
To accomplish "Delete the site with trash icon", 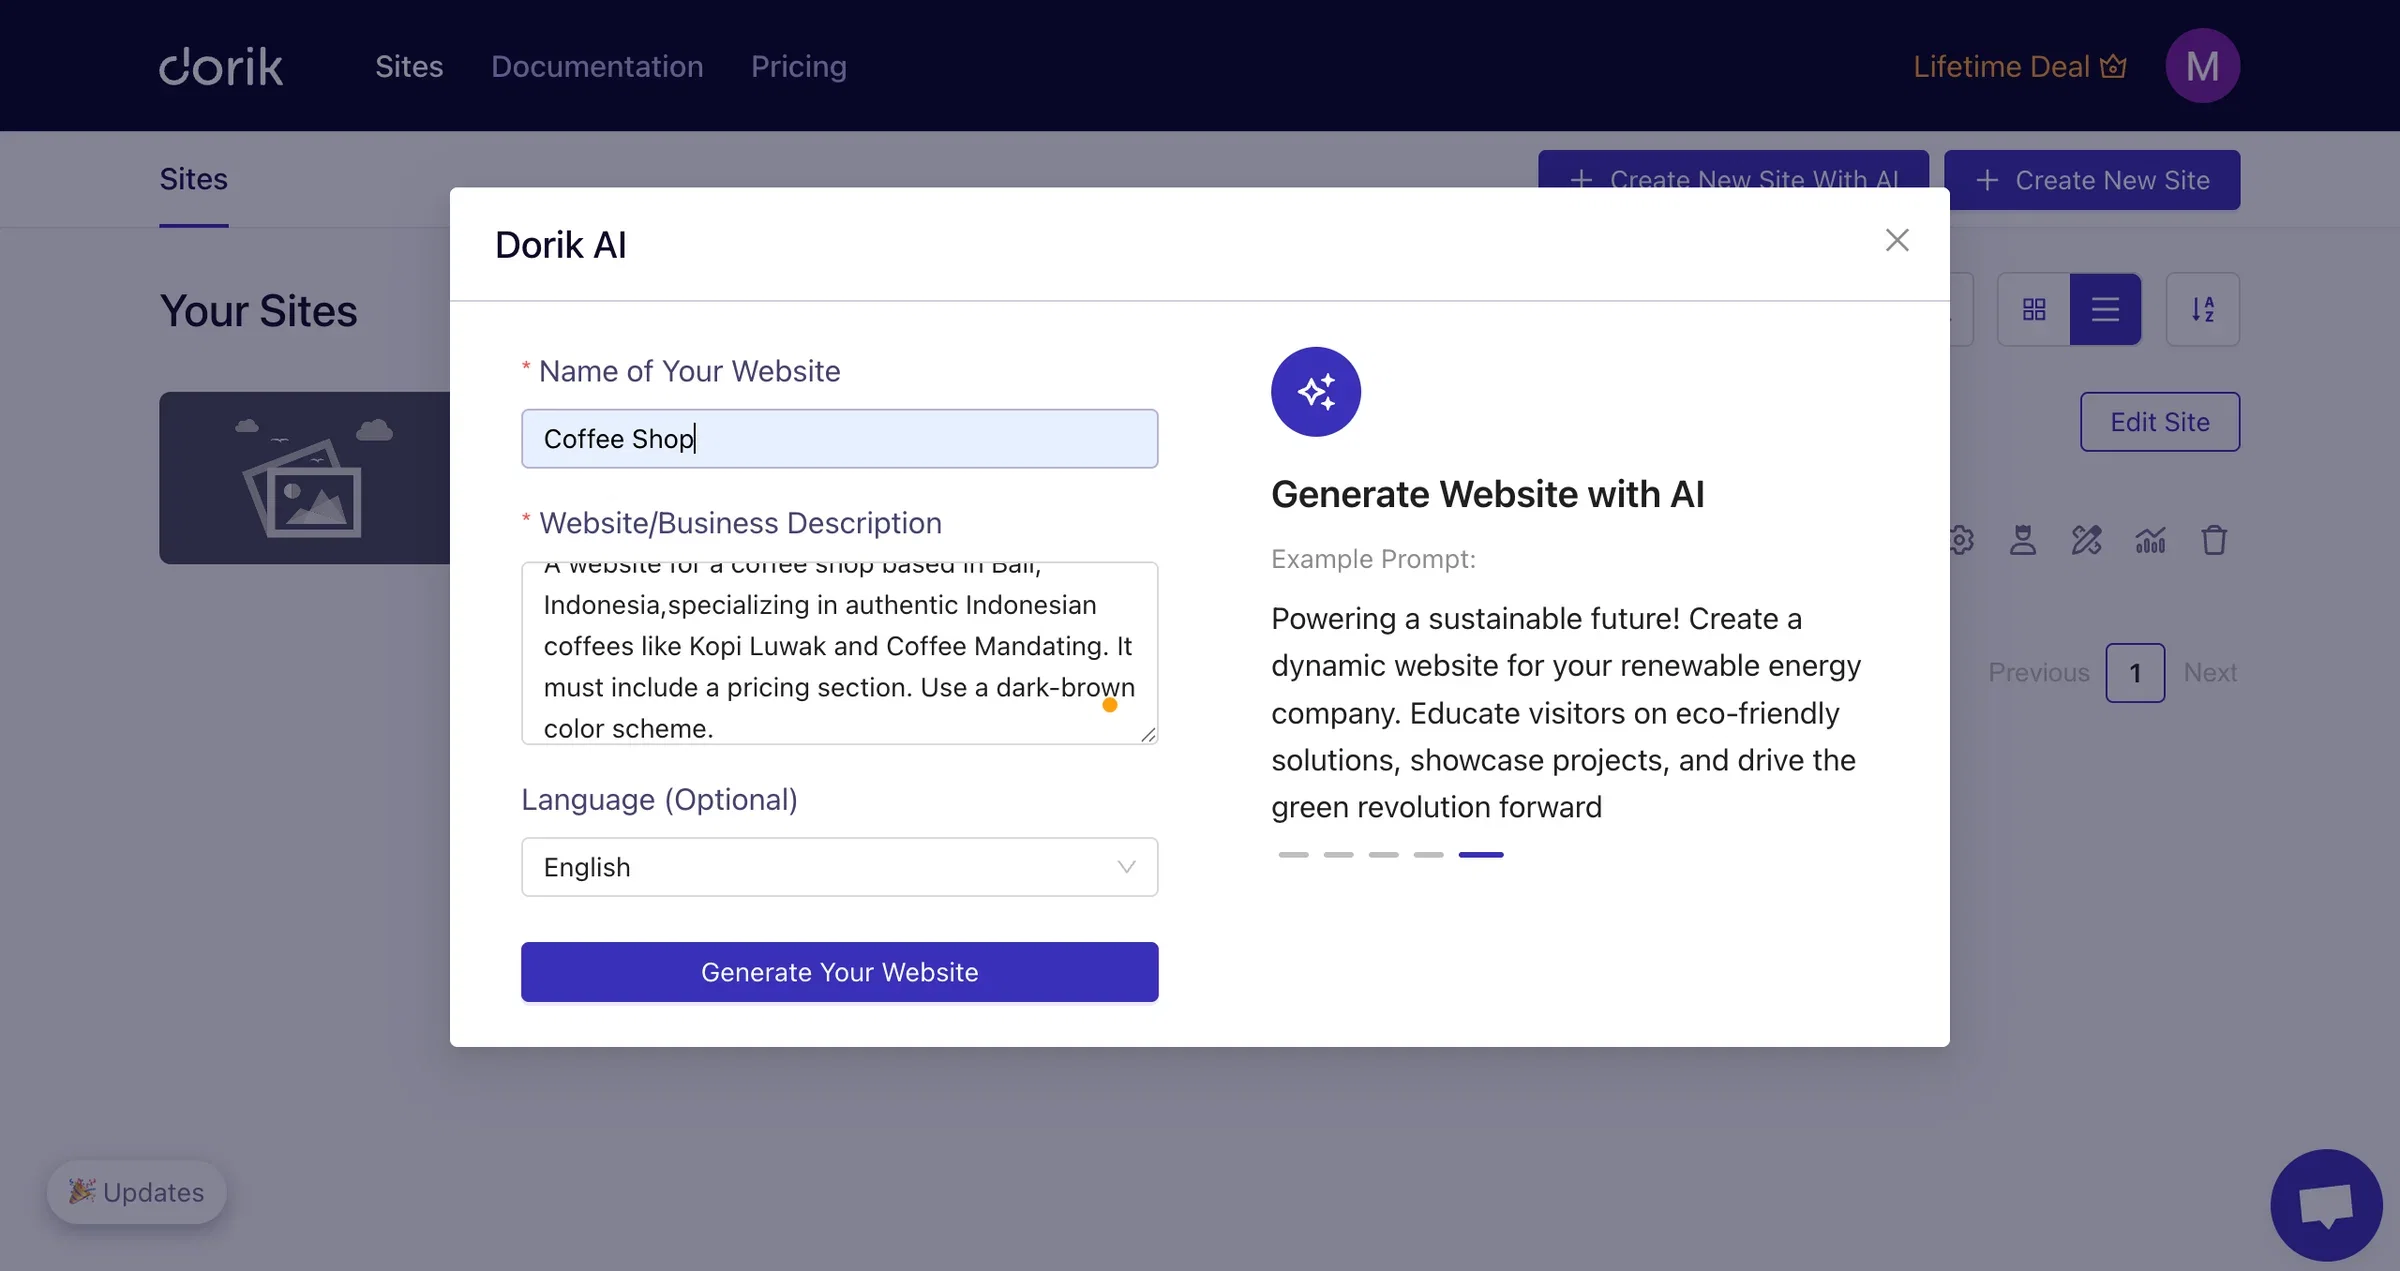I will coord(2214,540).
